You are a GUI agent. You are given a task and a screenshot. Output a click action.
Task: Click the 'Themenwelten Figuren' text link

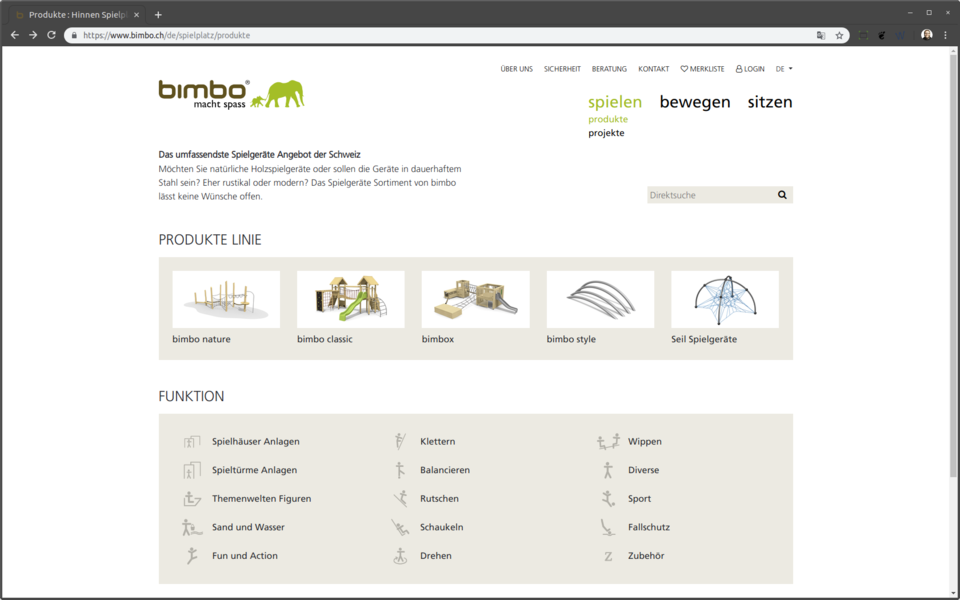click(x=261, y=498)
